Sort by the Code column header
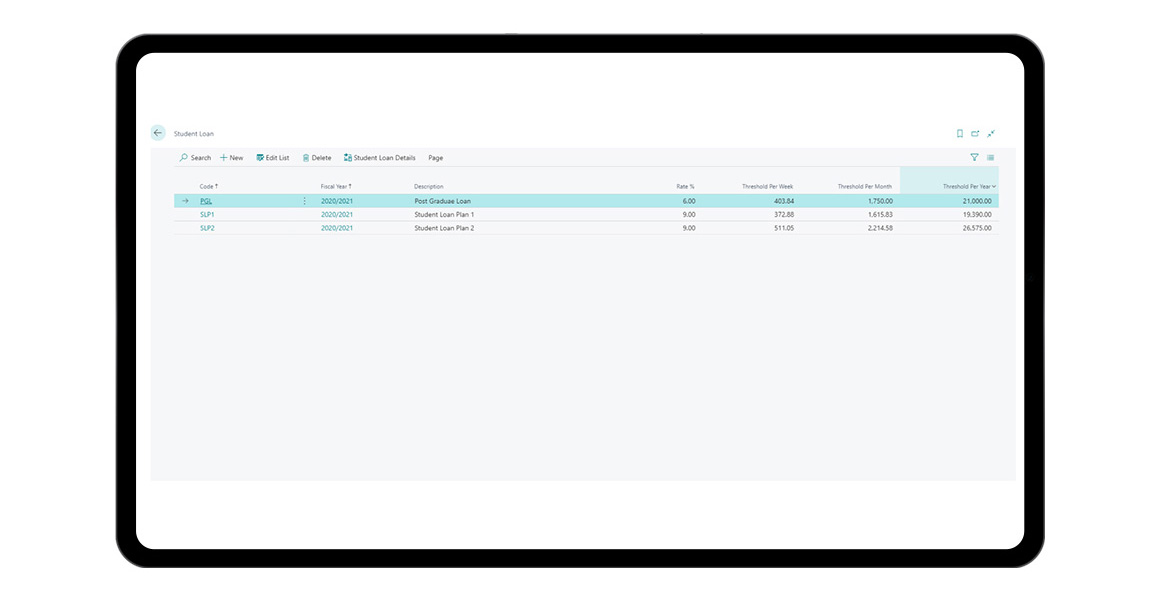The height and width of the screenshot is (600, 1160). 208,187
